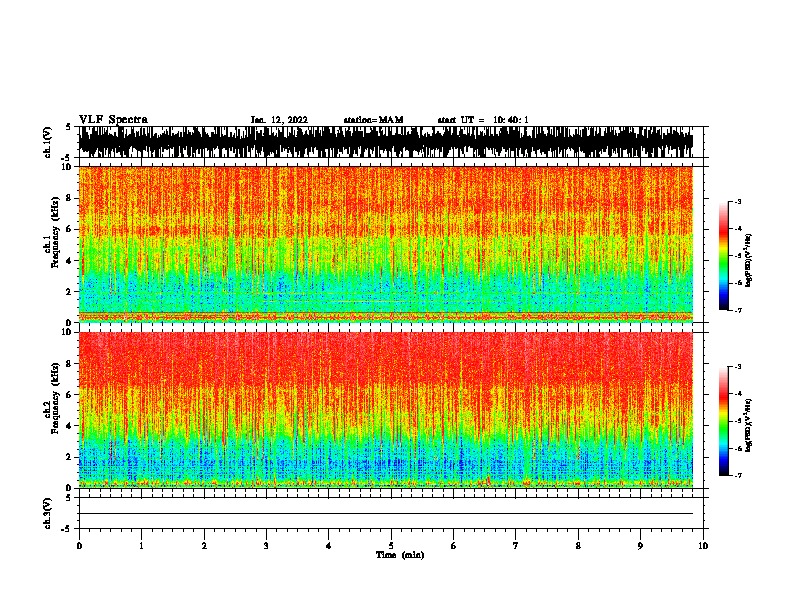Click the ch.2 colorbar log(PSD) unit label
Image resolution: width=792 pixels, height=612 pixels.
[748, 425]
